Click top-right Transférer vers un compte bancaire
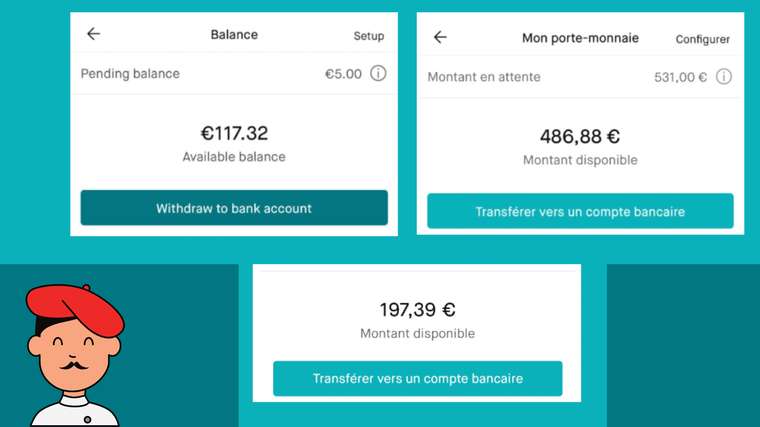Viewport: 760px width, 427px height. (580, 211)
